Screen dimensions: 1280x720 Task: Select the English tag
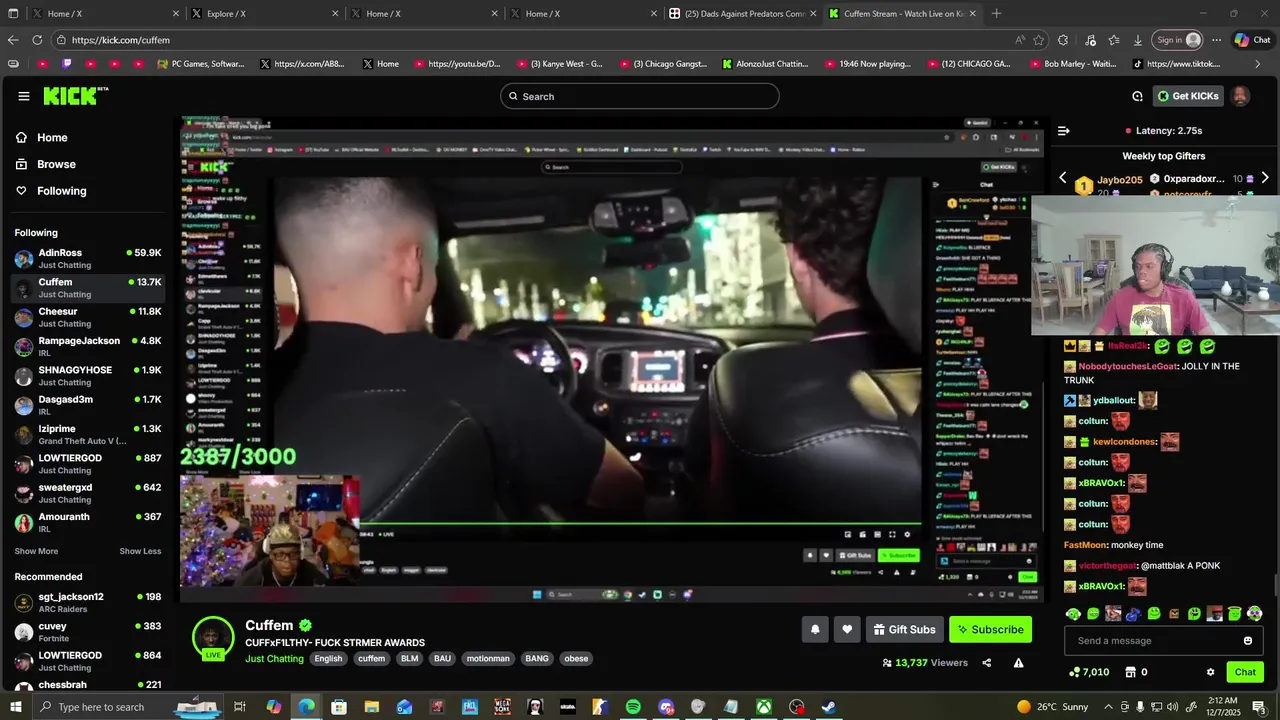(328, 659)
